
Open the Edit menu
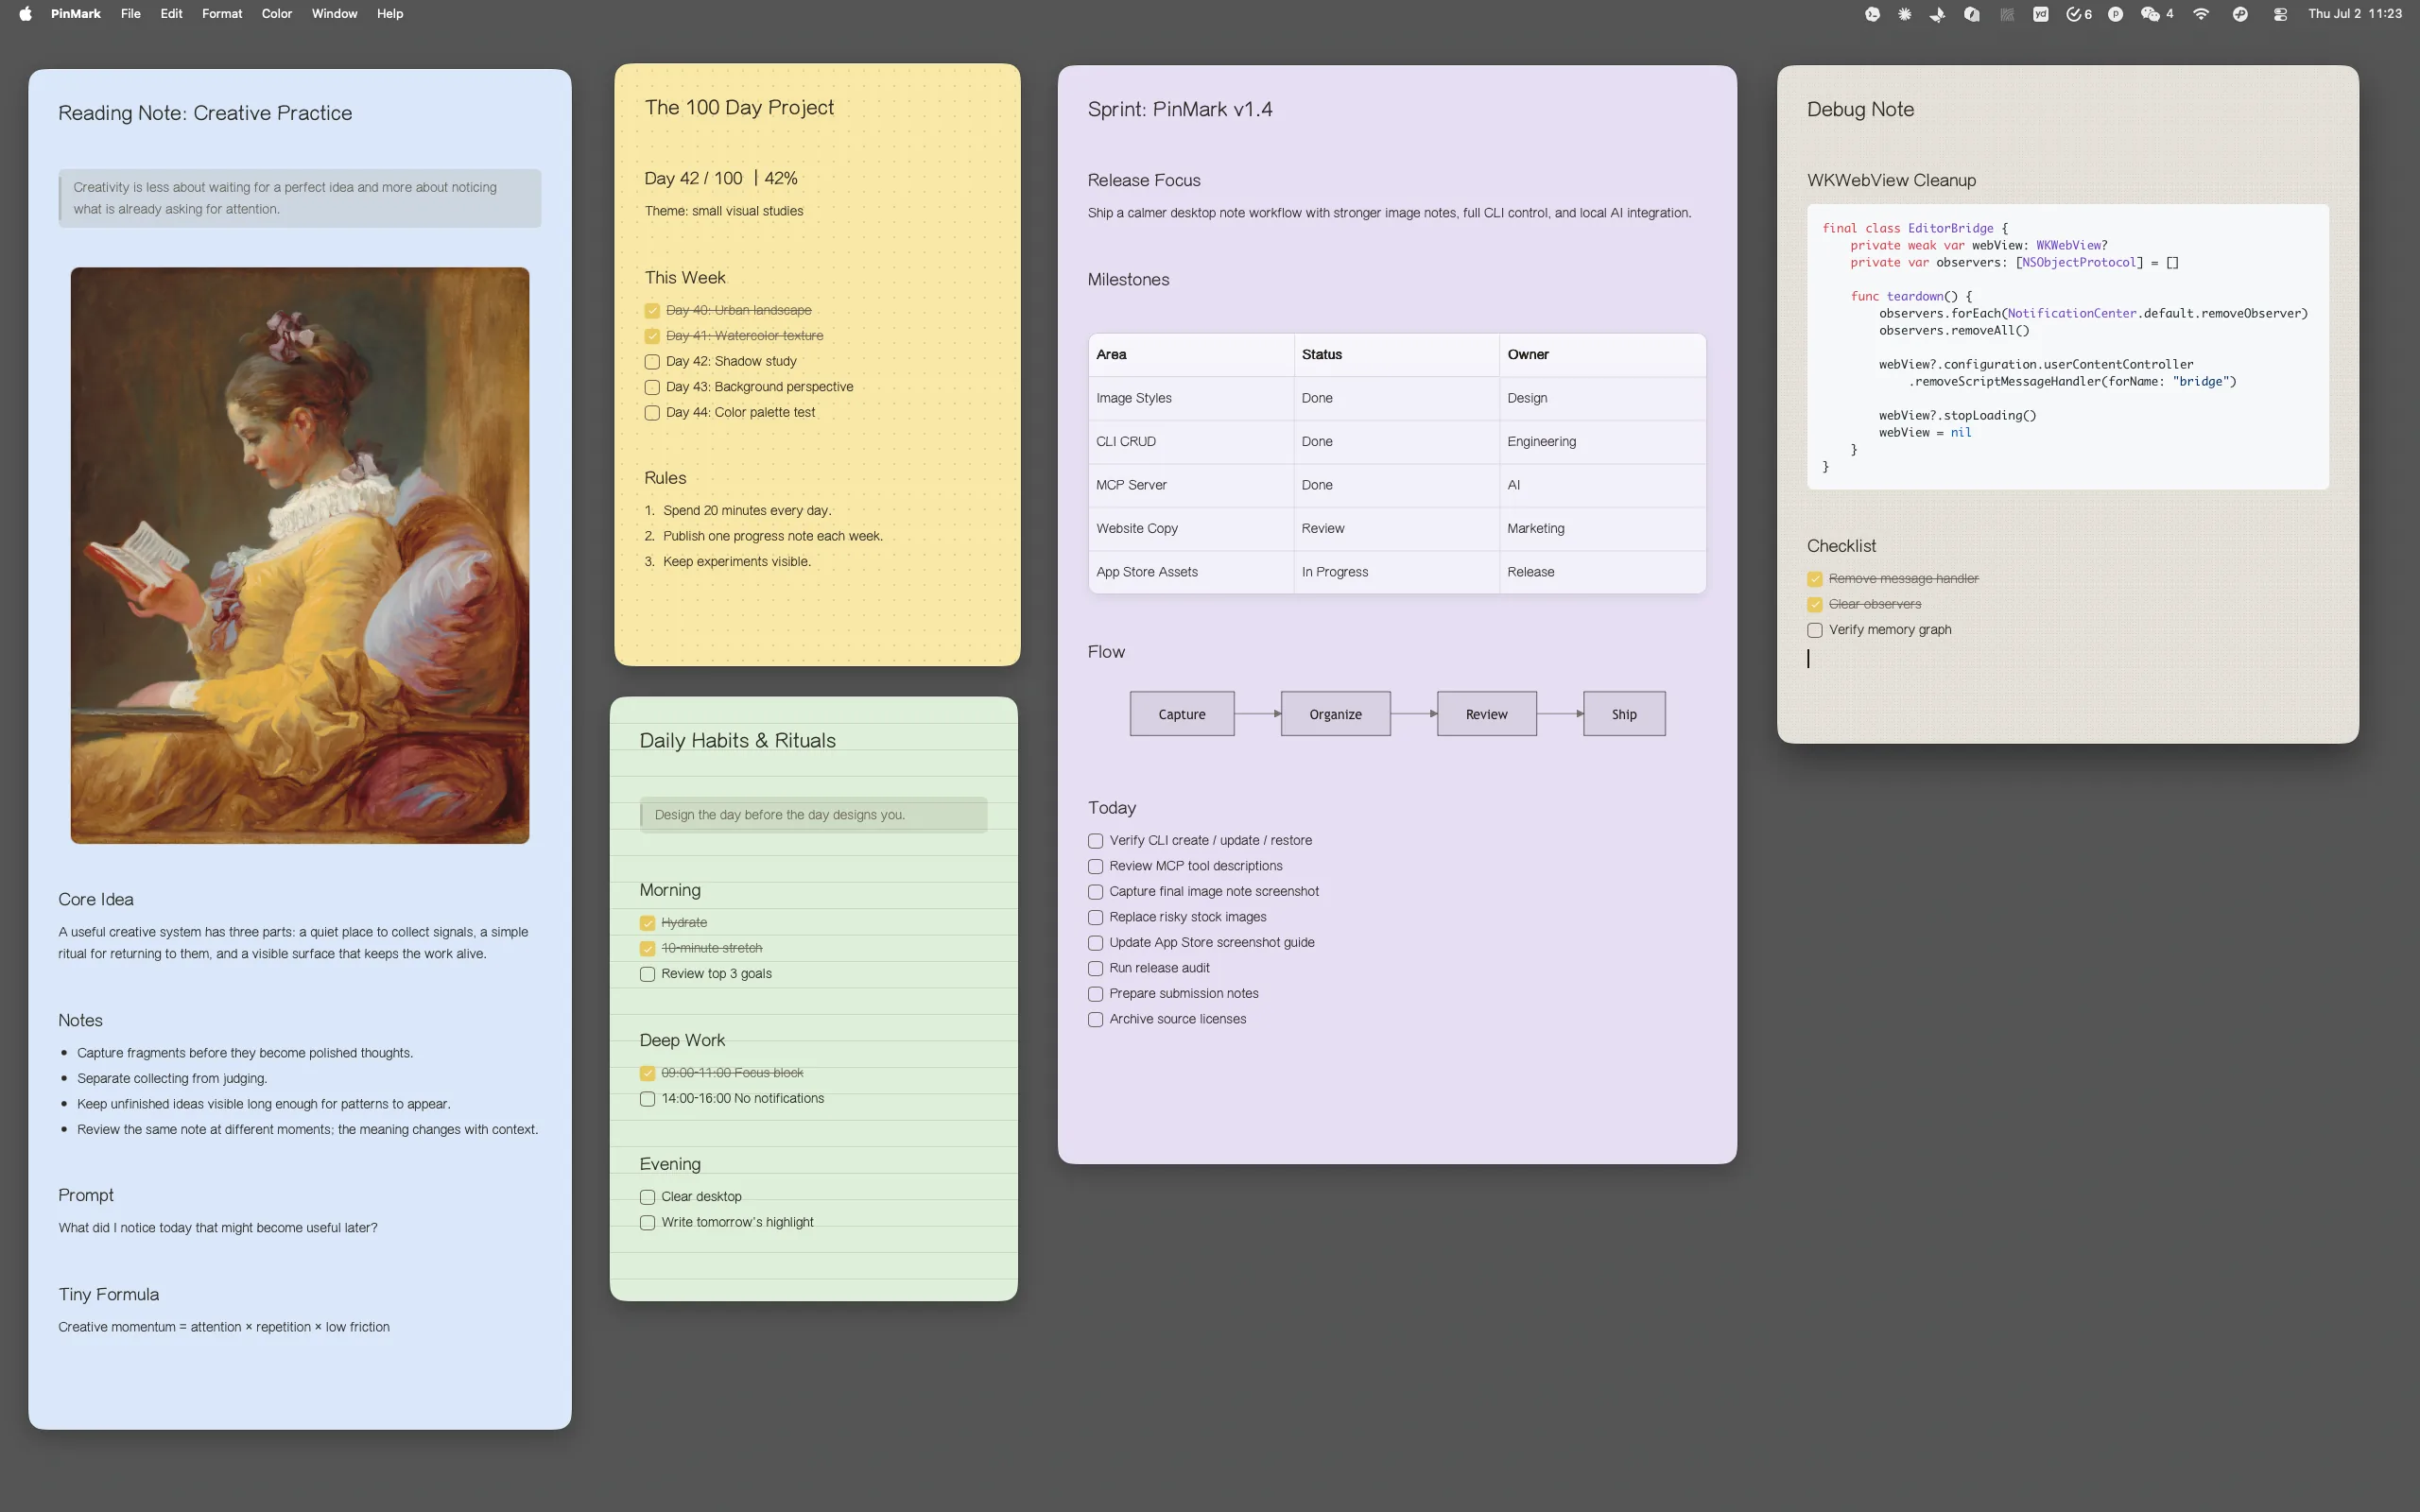click(171, 14)
